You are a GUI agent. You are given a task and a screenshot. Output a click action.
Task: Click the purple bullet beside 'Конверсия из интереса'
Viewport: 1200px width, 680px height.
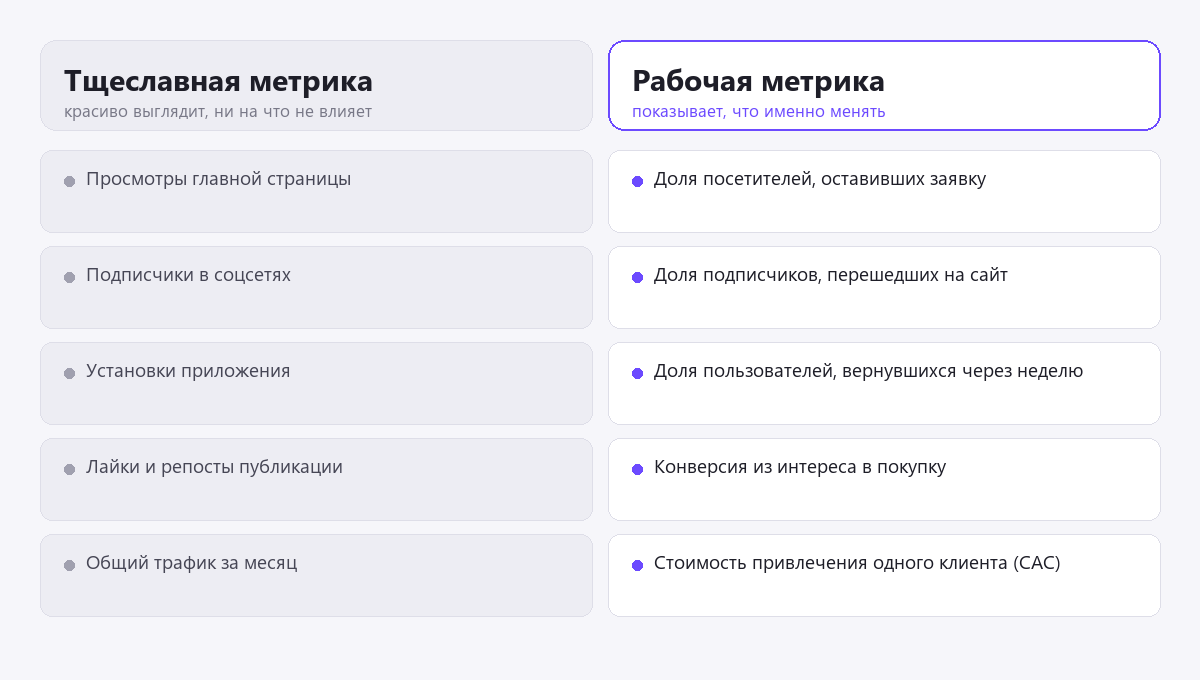click(638, 469)
